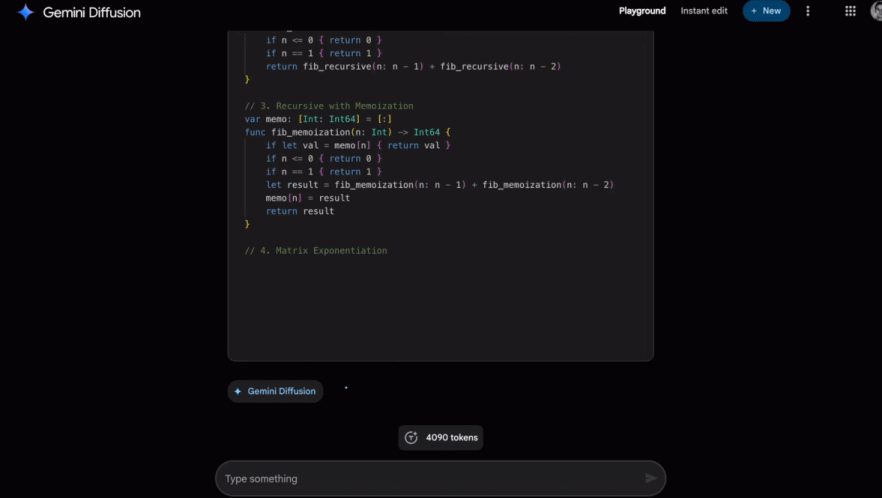
Task: Focus the Type something input field
Action: pos(440,478)
